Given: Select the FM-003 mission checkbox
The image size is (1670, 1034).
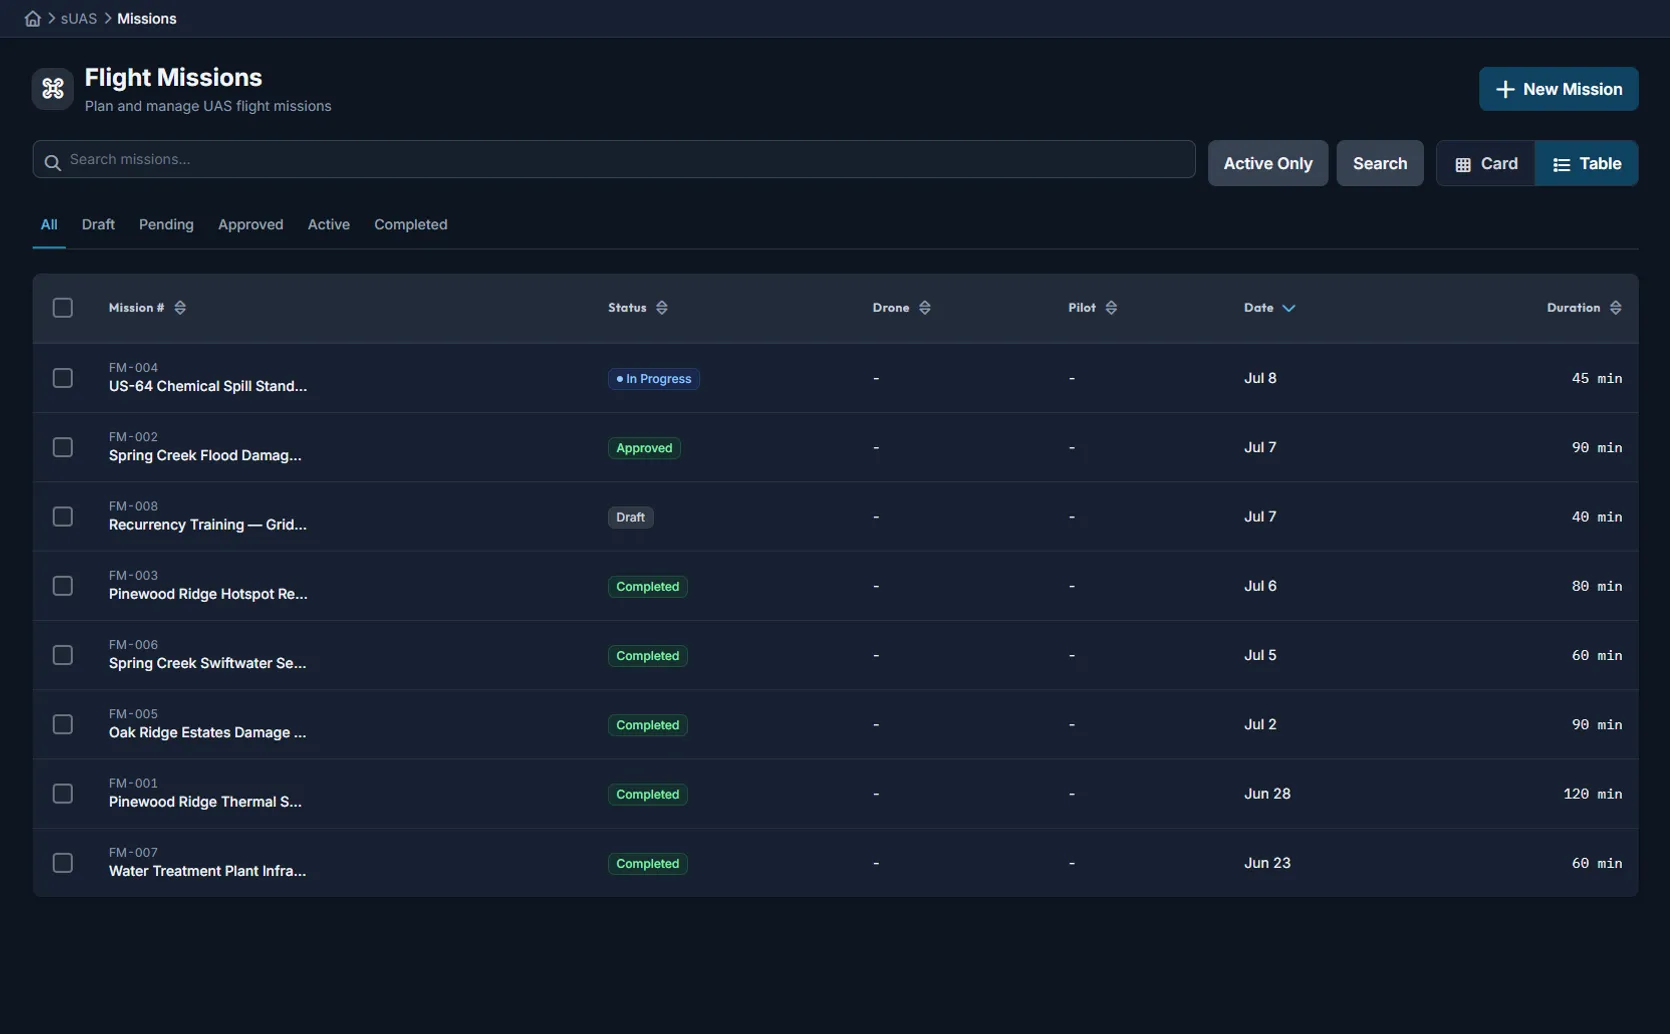Looking at the screenshot, I should (63, 586).
